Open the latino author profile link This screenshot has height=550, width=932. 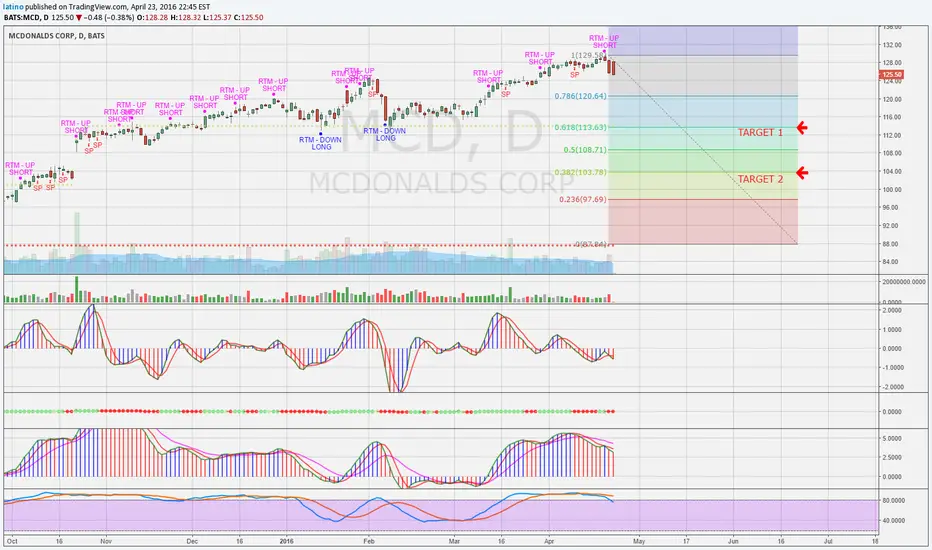[x=14, y=7]
